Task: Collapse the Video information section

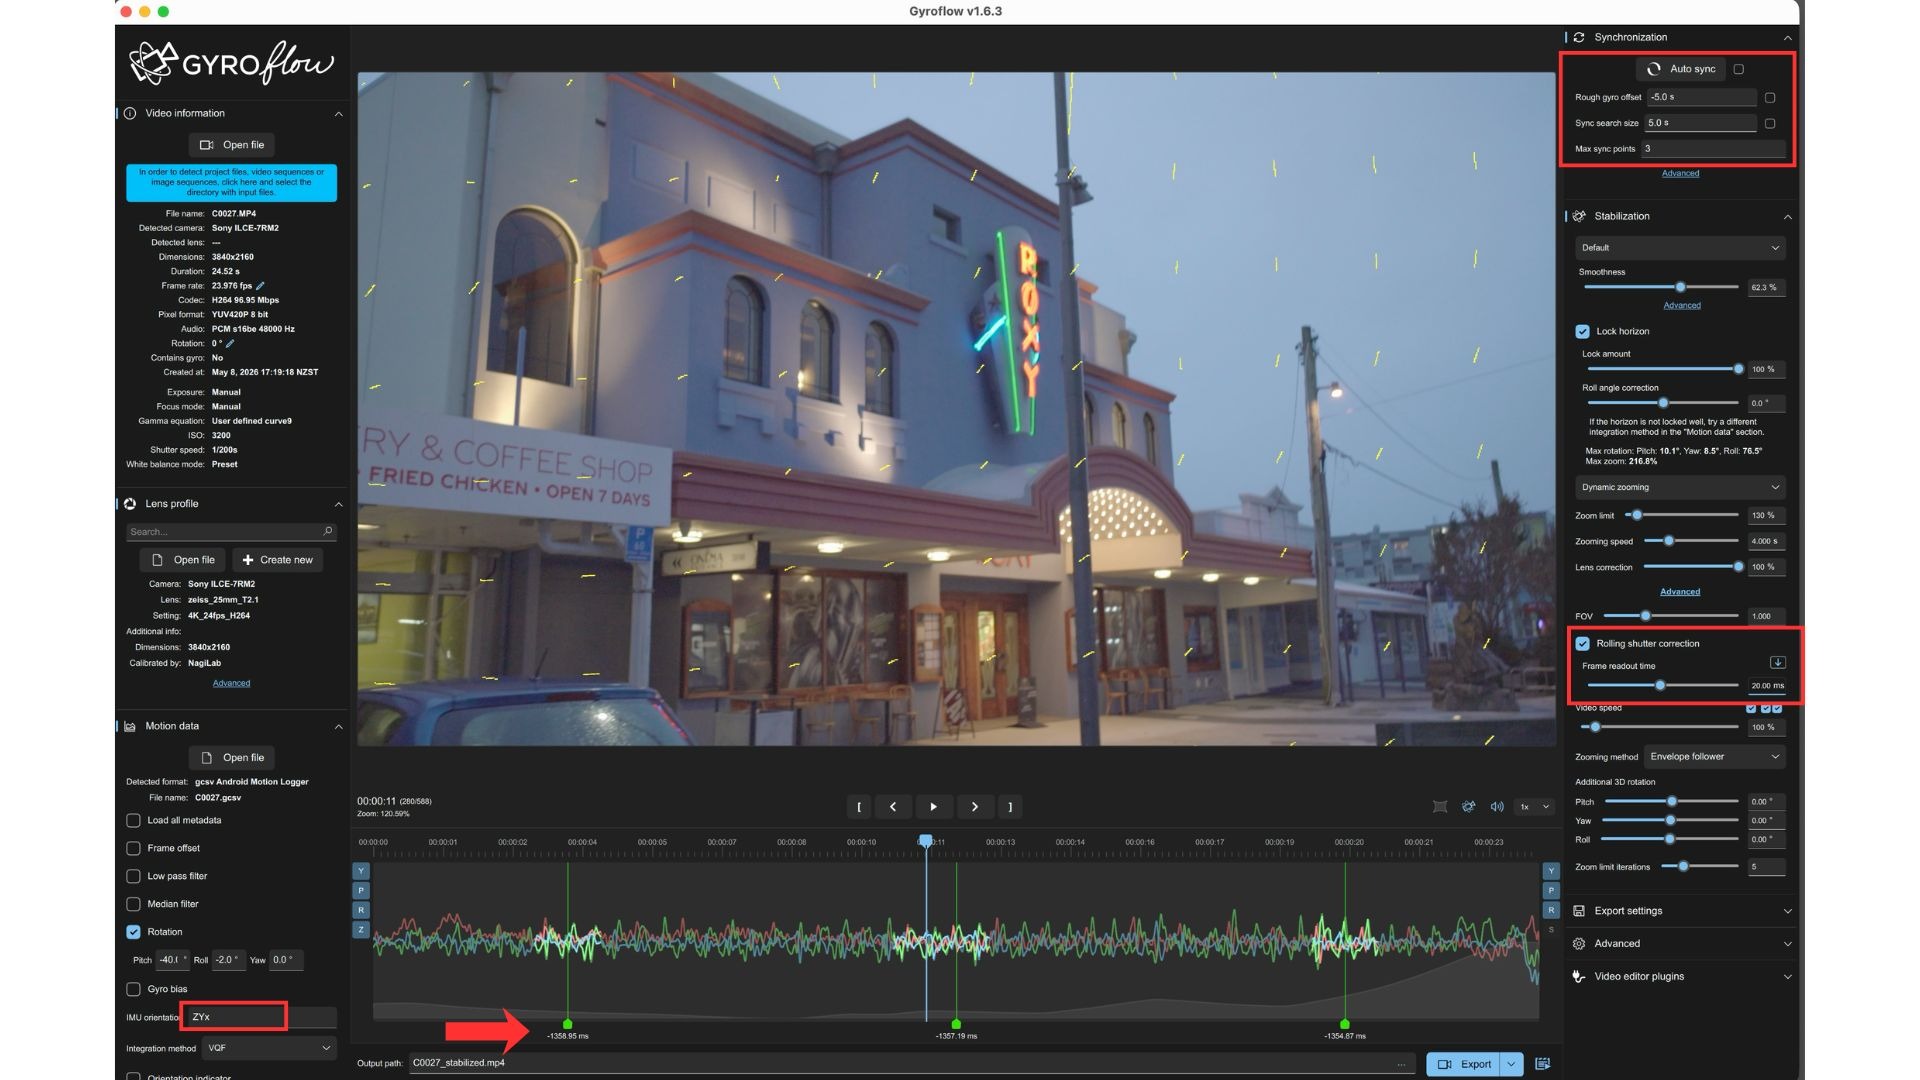Action: click(x=338, y=114)
